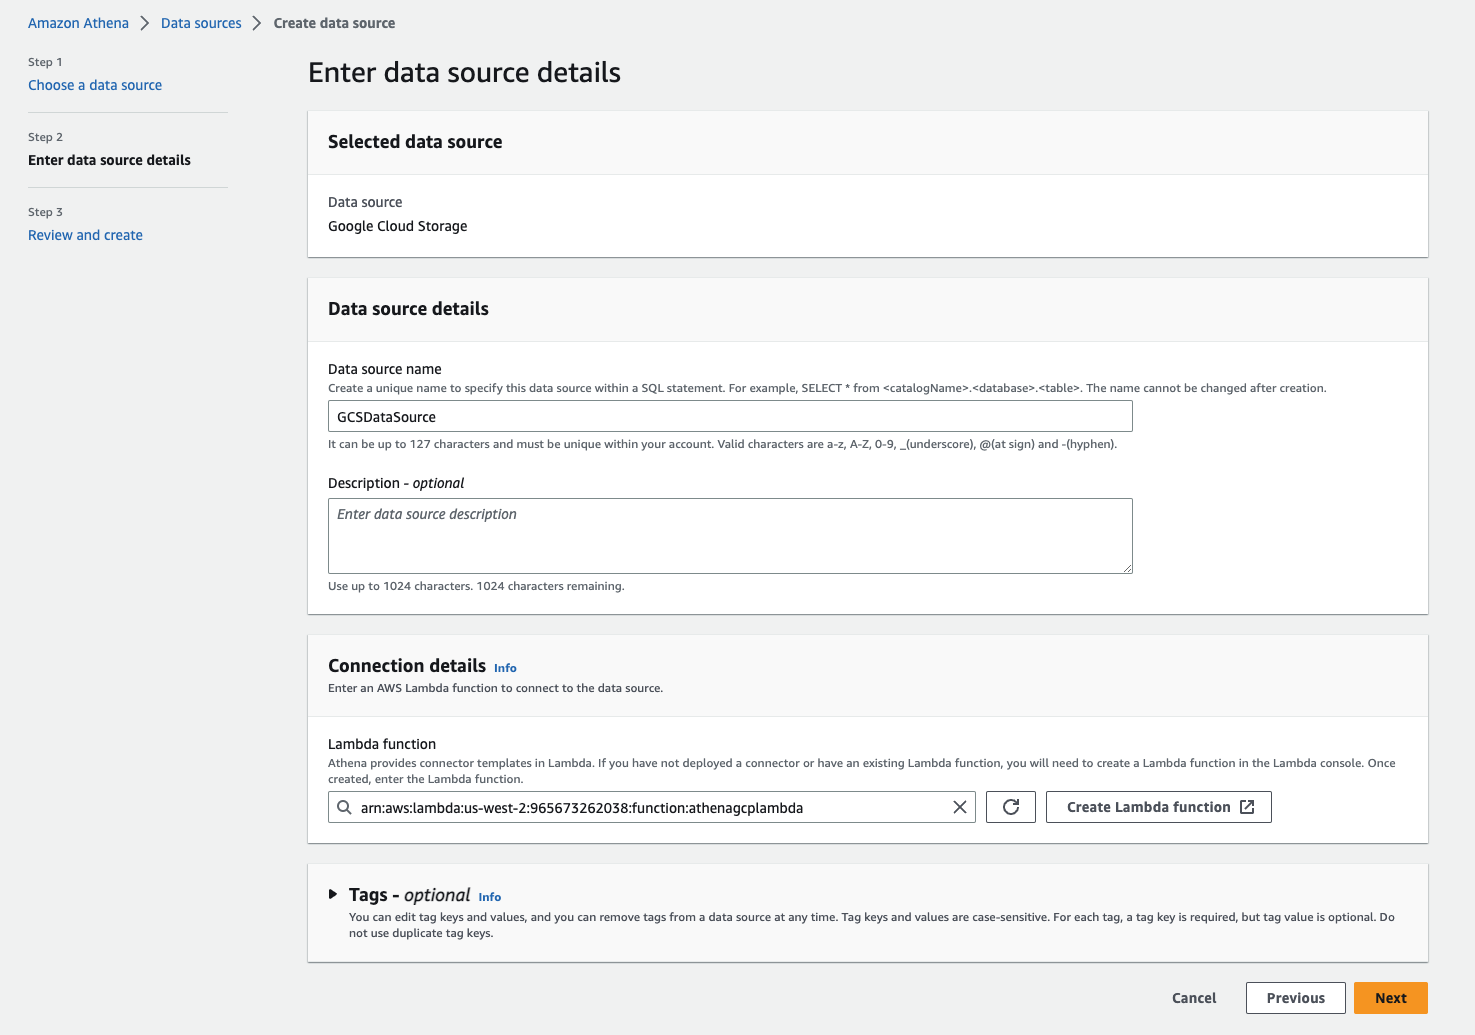This screenshot has width=1475, height=1035.
Task: Clear the Lambda function search field
Action: 960,807
